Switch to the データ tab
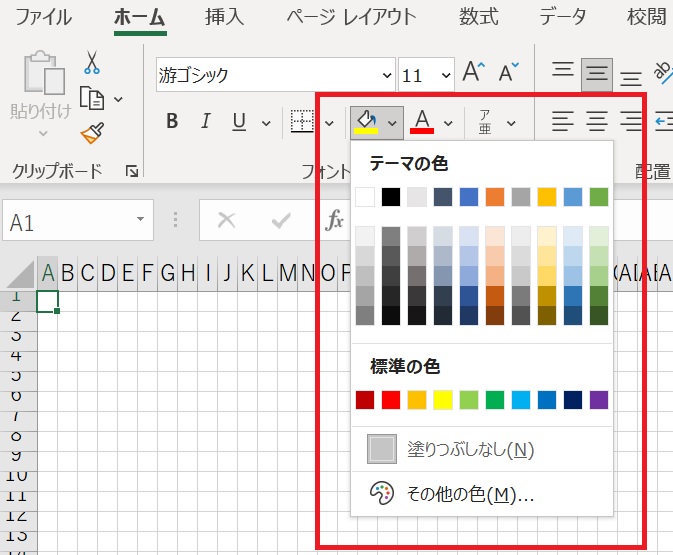 click(563, 17)
